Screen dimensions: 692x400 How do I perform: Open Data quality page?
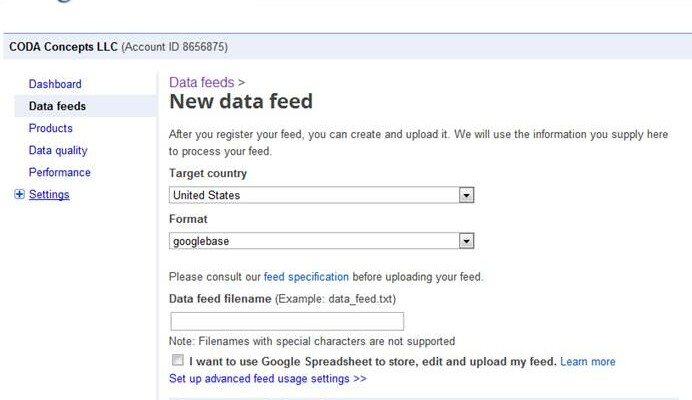click(x=58, y=151)
